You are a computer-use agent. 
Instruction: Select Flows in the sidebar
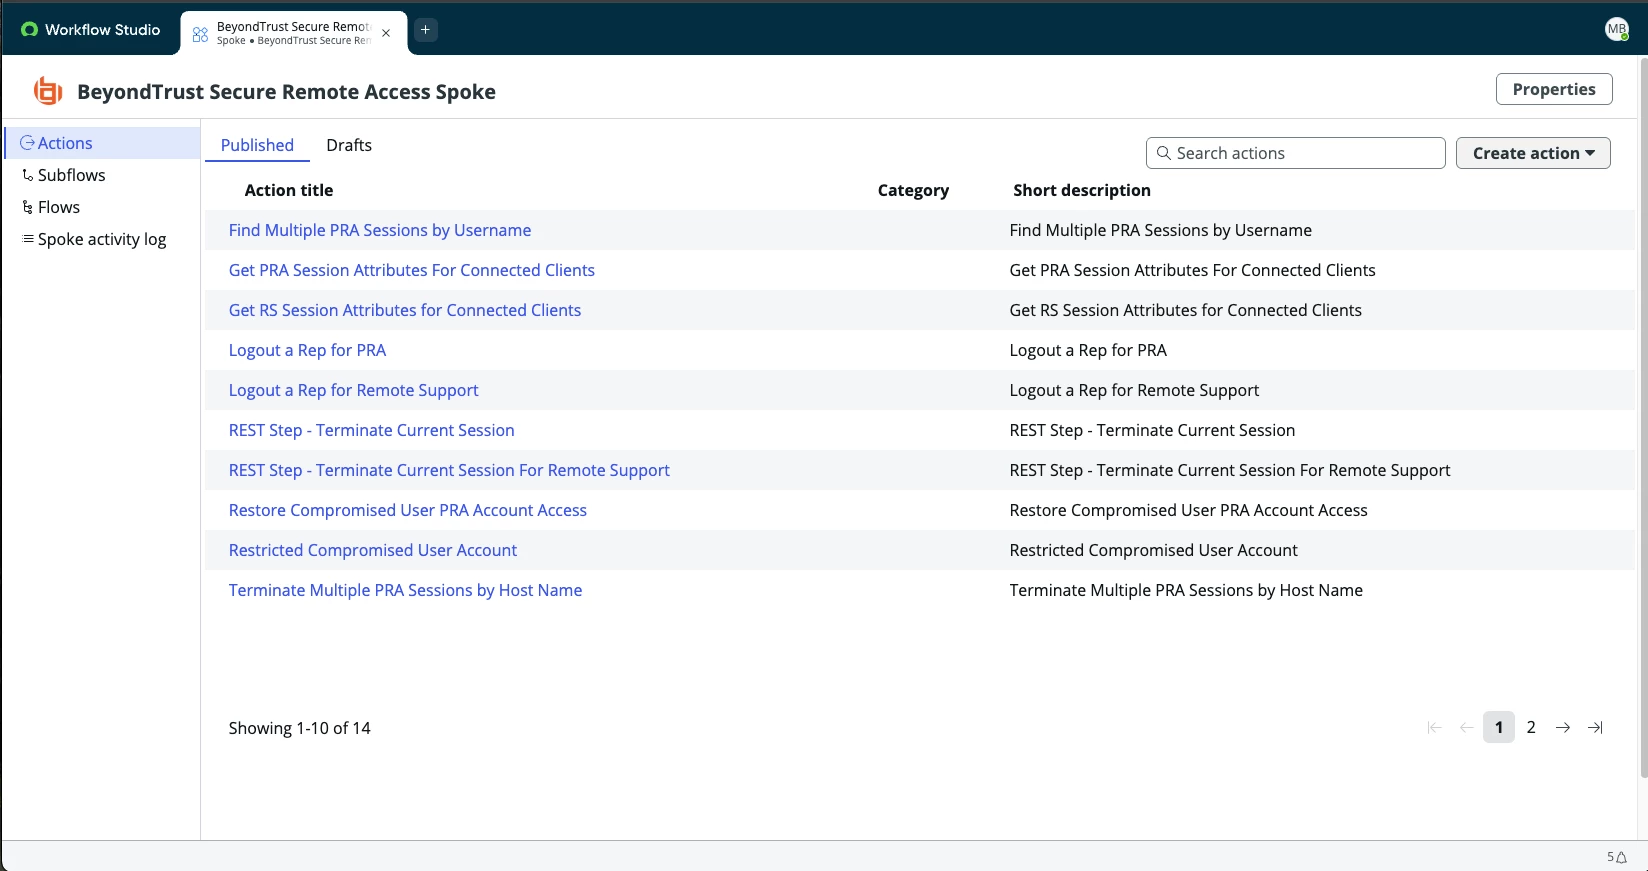pos(102,207)
